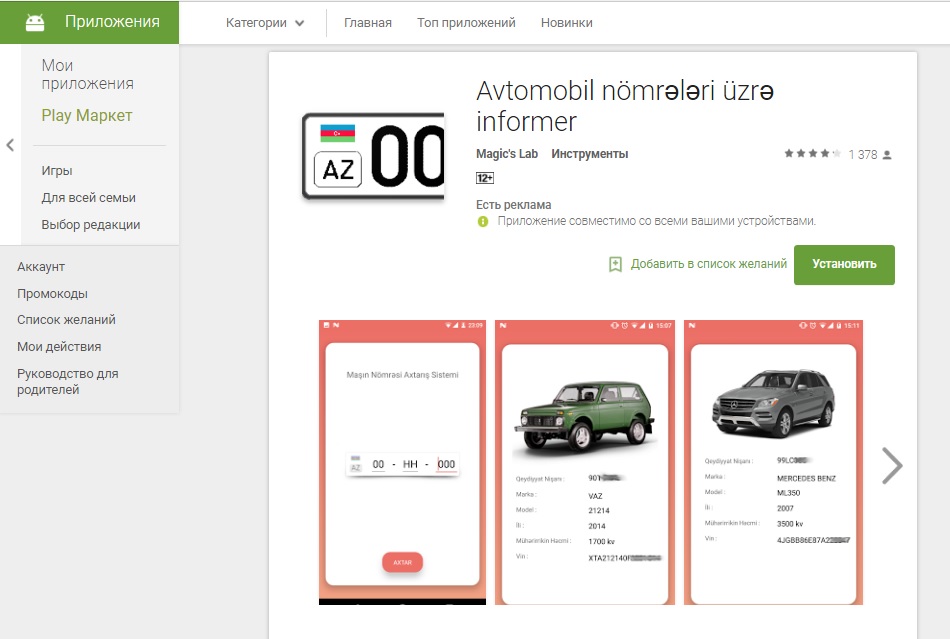Open the Главная tab
Screen dimensions: 950x639
tap(368, 23)
